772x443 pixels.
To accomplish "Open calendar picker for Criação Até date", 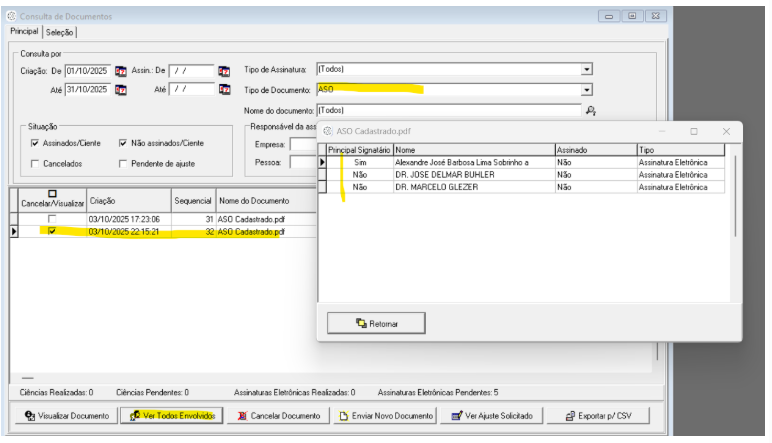I will pos(121,90).
